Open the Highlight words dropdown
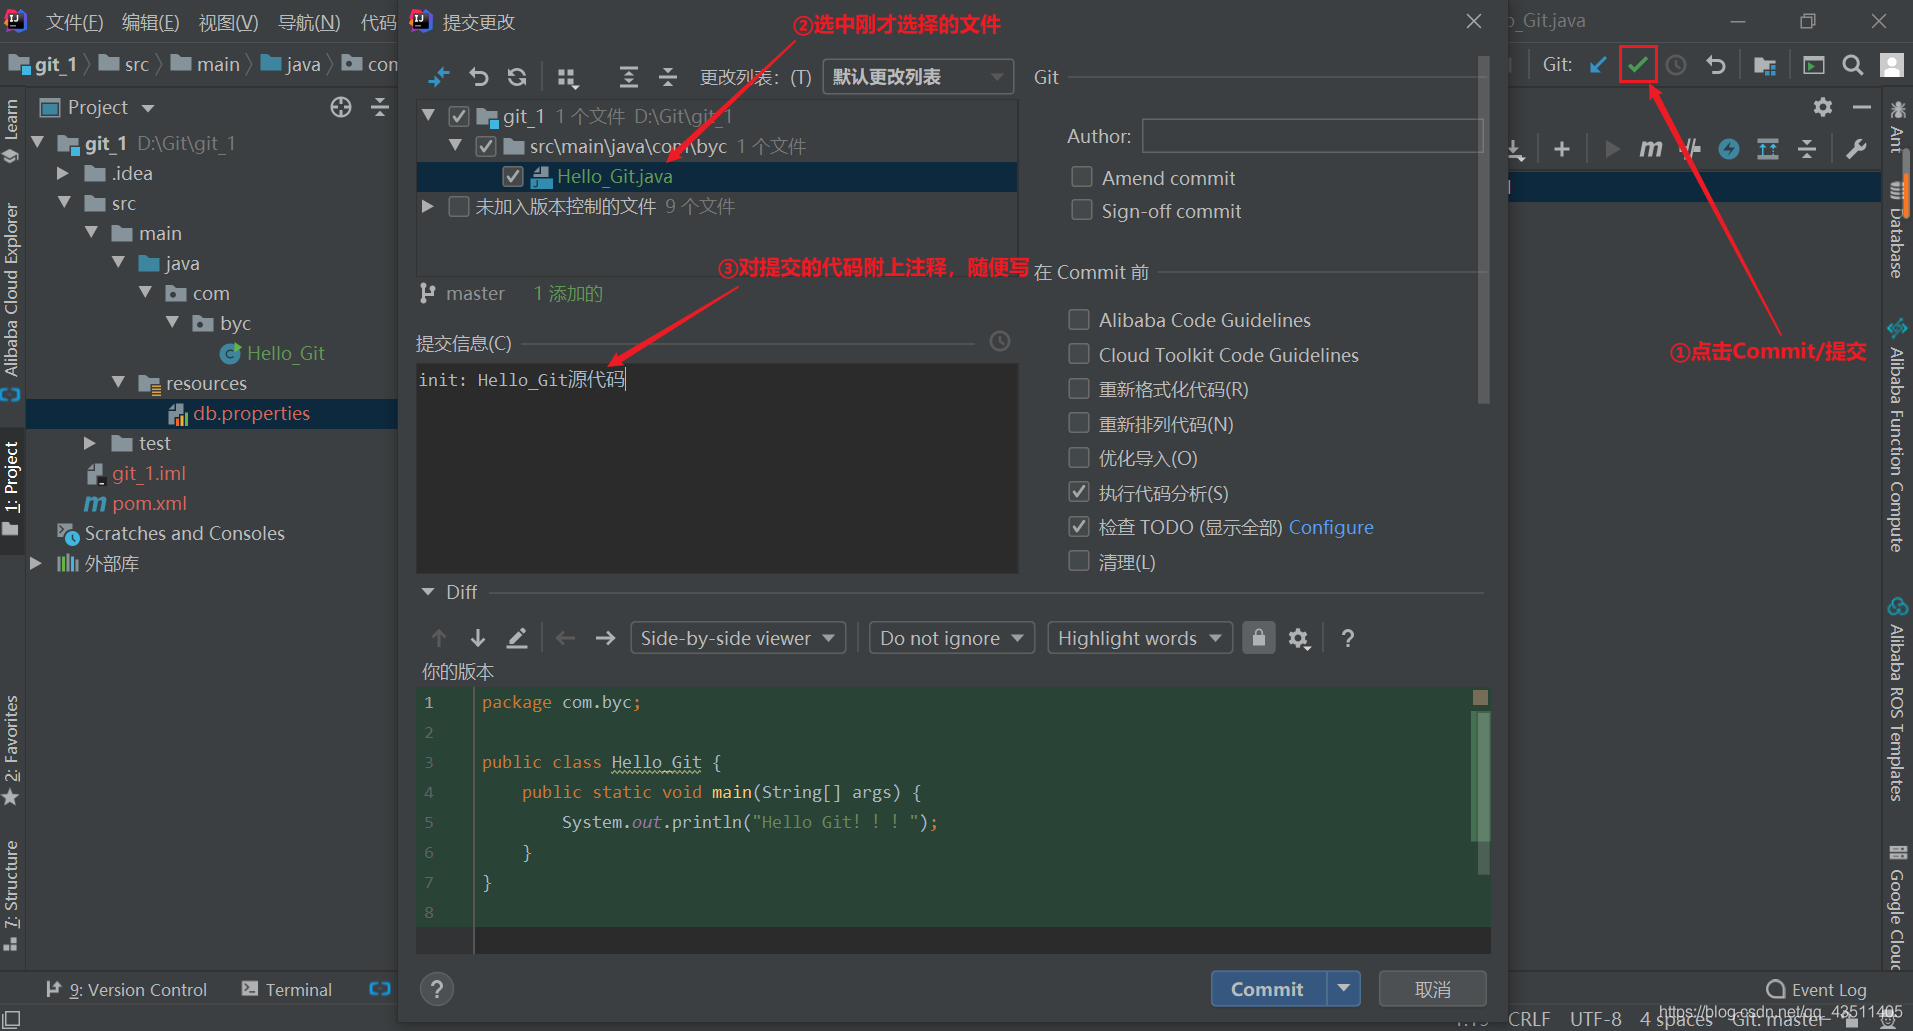The height and width of the screenshot is (1031, 1913). tap(1139, 638)
